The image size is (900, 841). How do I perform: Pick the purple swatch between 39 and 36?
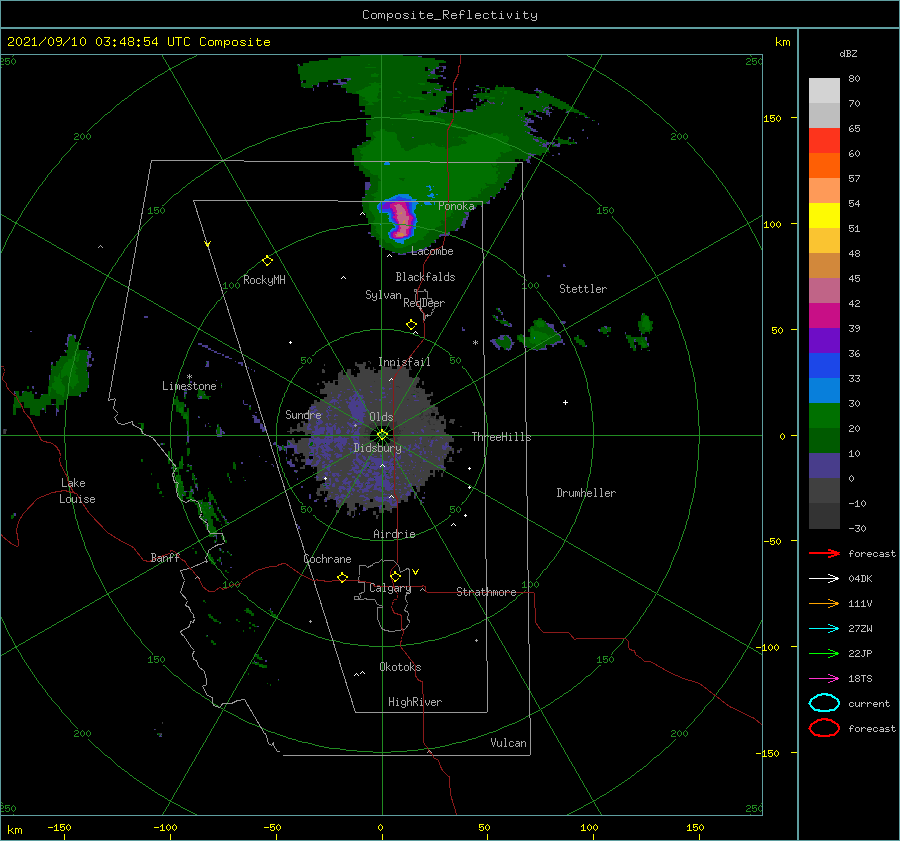pos(824,340)
